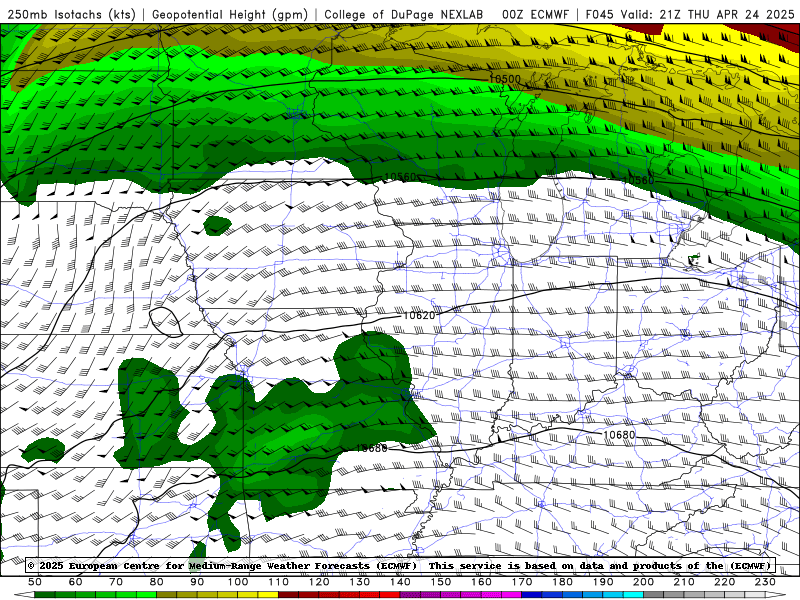
Task: Click the '60' value on color scale
Action: 76,582
